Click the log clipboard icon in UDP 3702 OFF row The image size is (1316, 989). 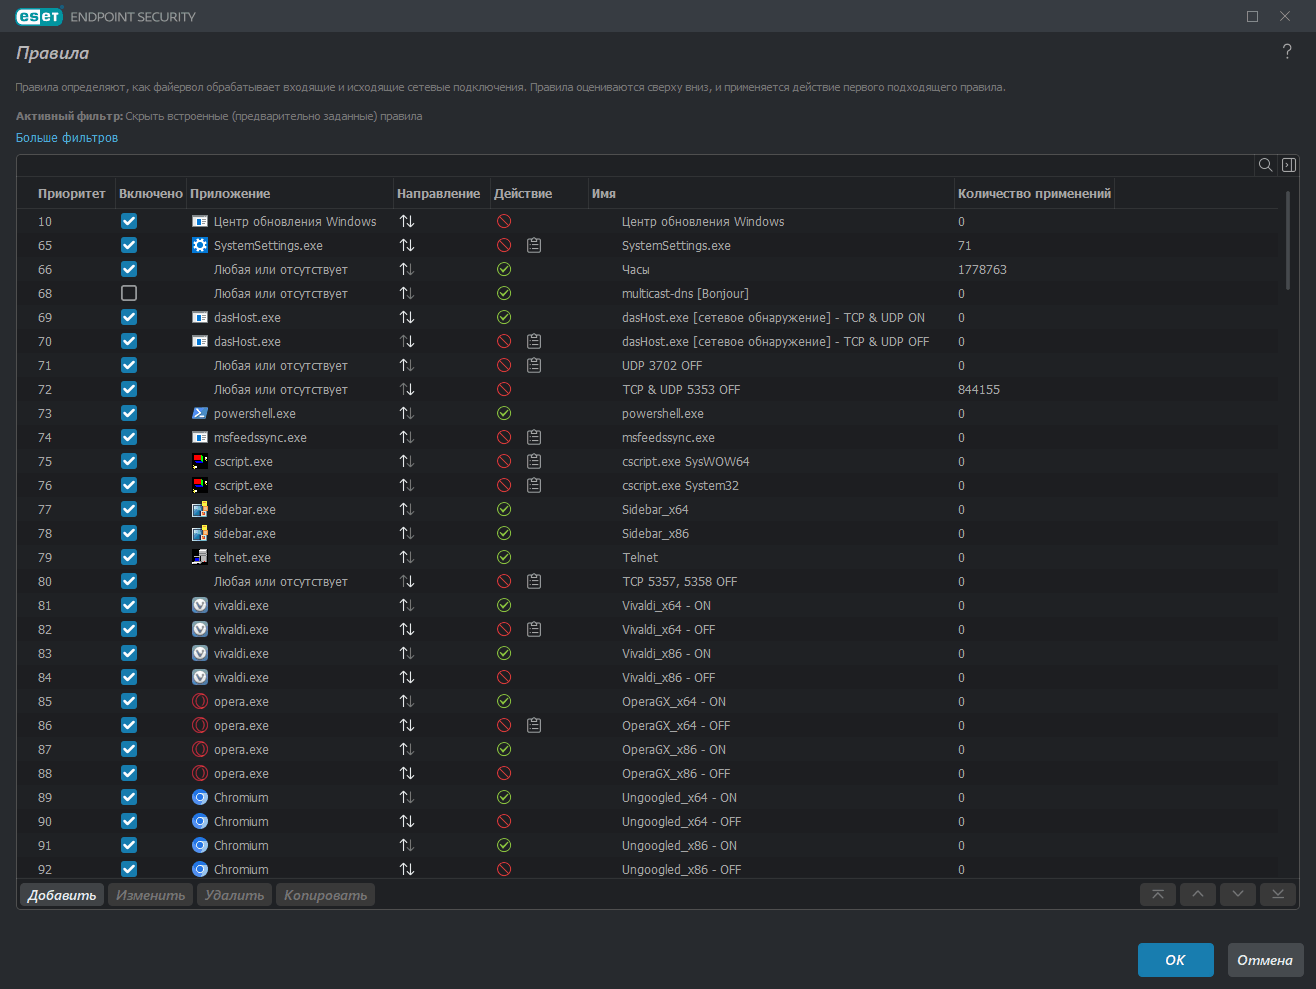[x=534, y=365]
